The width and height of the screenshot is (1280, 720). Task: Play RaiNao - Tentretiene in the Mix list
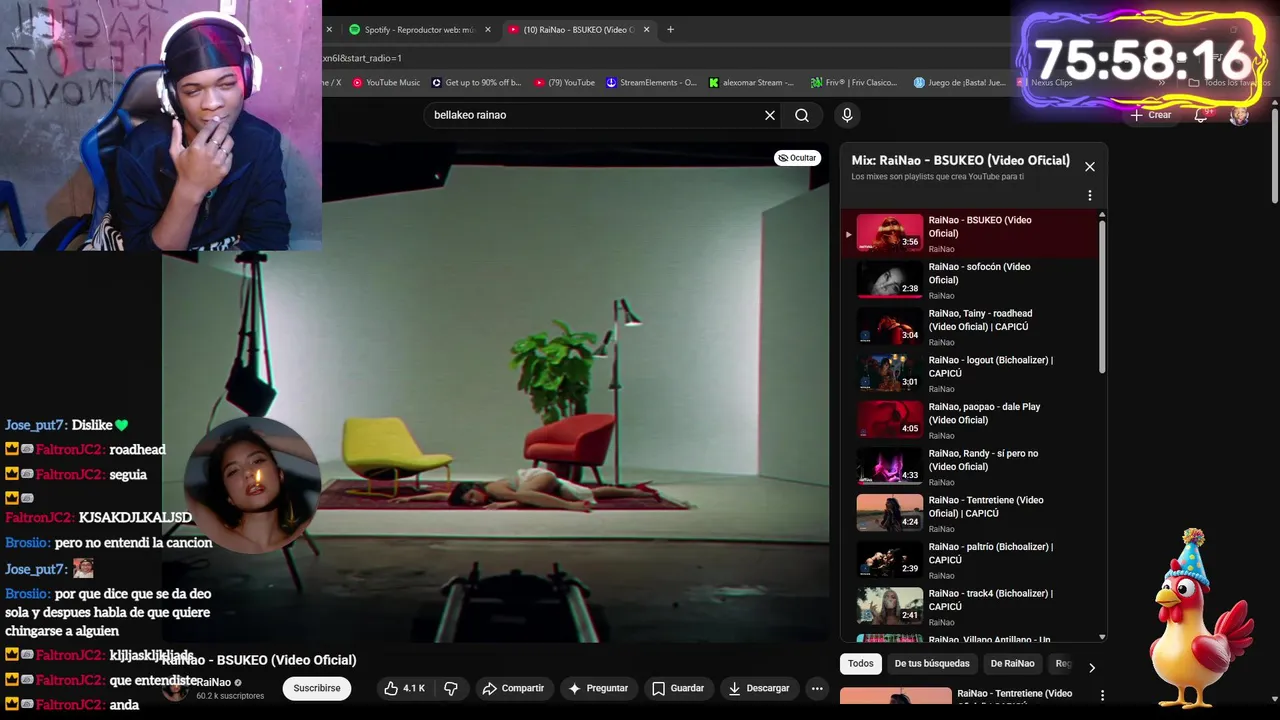pyautogui.click(x=970, y=513)
